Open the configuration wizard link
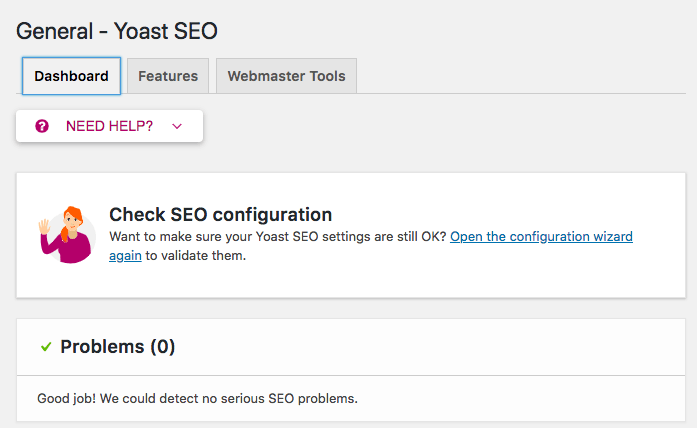The width and height of the screenshot is (697, 428). tap(541, 236)
